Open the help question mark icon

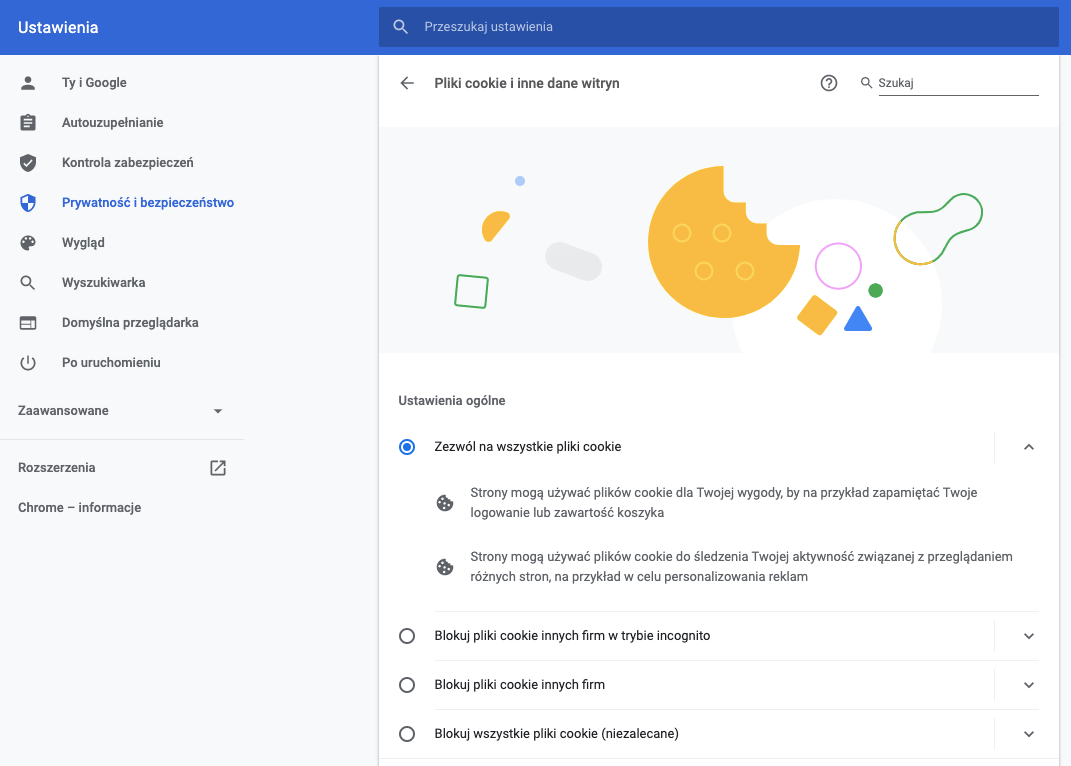click(x=829, y=83)
